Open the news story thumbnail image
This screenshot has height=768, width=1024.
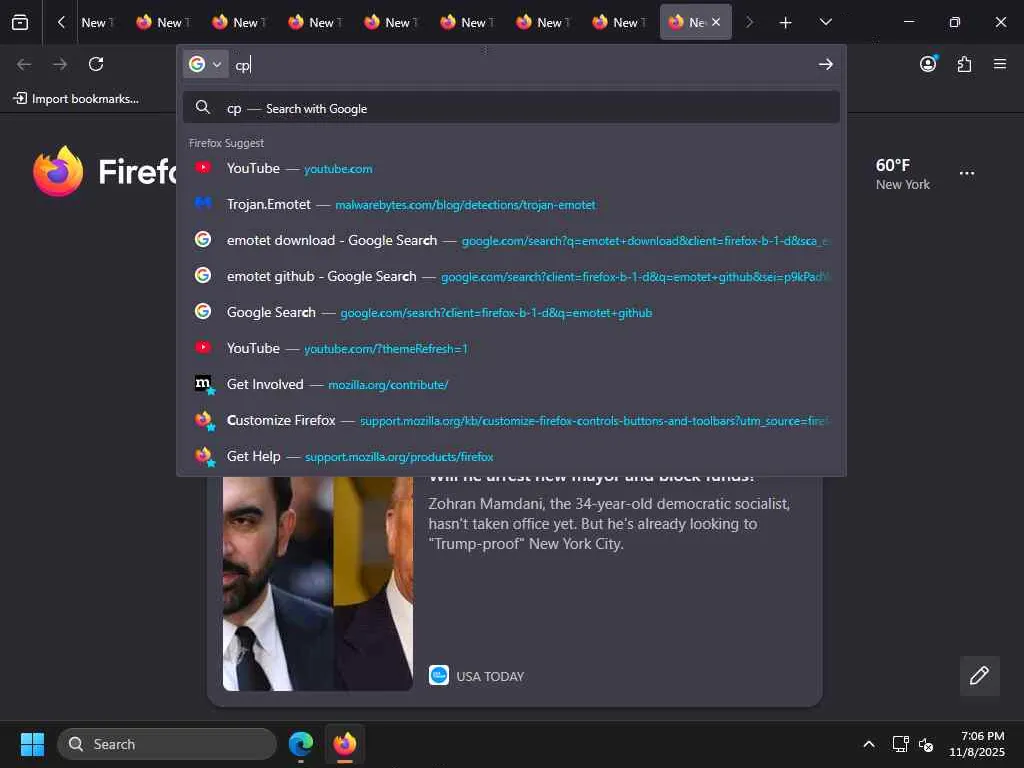318,583
